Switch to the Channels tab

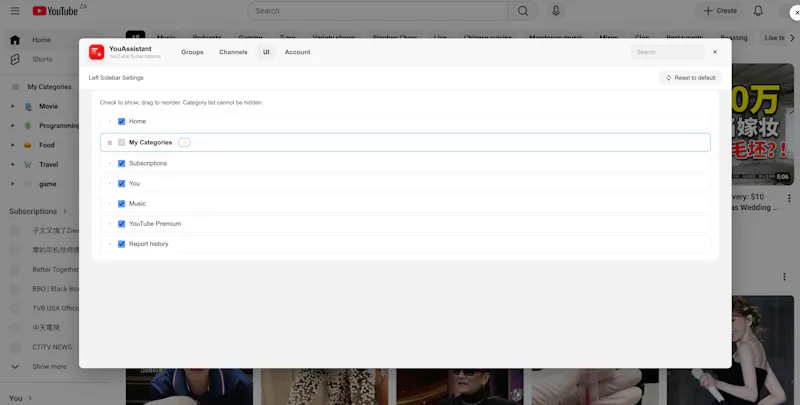(x=233, y=52)
